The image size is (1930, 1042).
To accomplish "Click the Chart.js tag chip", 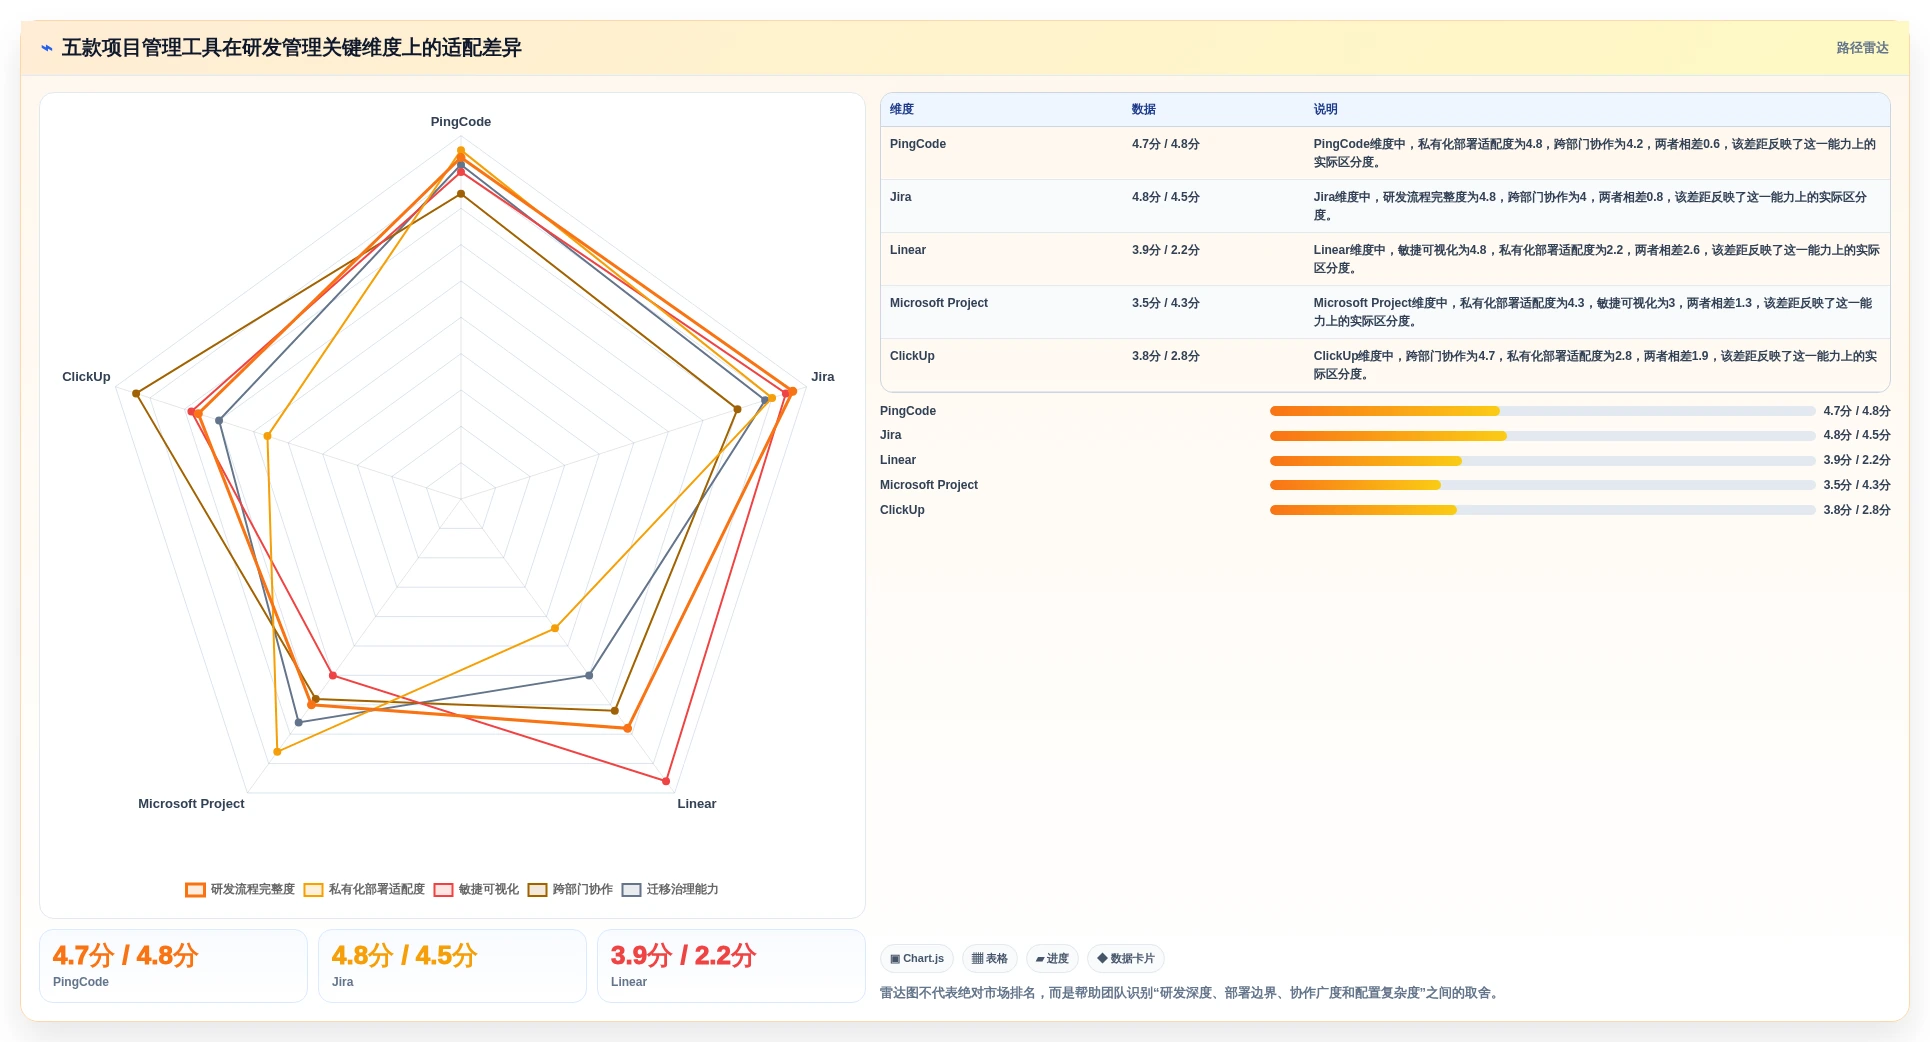I will [917, 958].
